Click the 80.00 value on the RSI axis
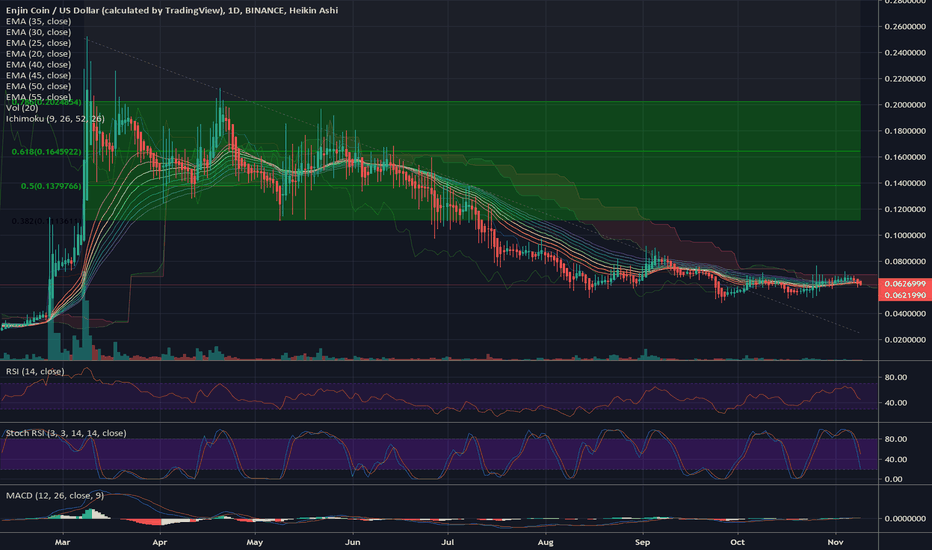932x550 pixels. (896, 378)
